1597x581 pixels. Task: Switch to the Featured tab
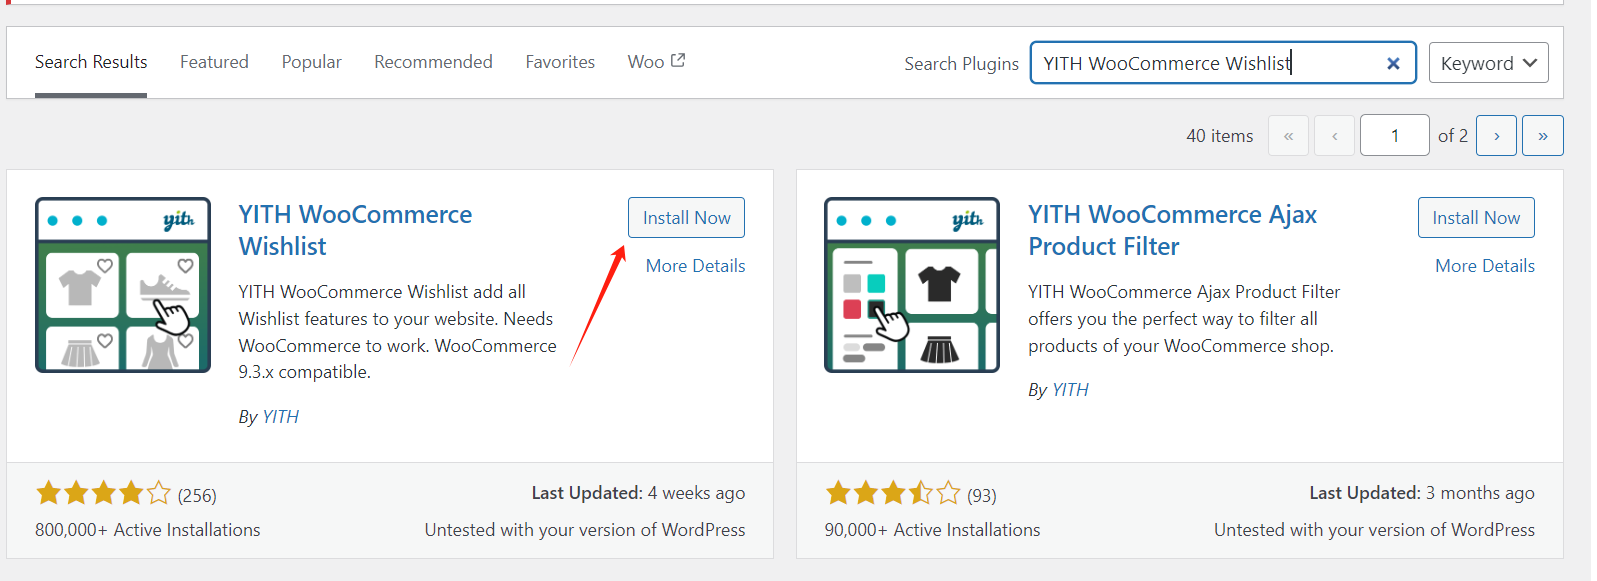pos(214,61)
